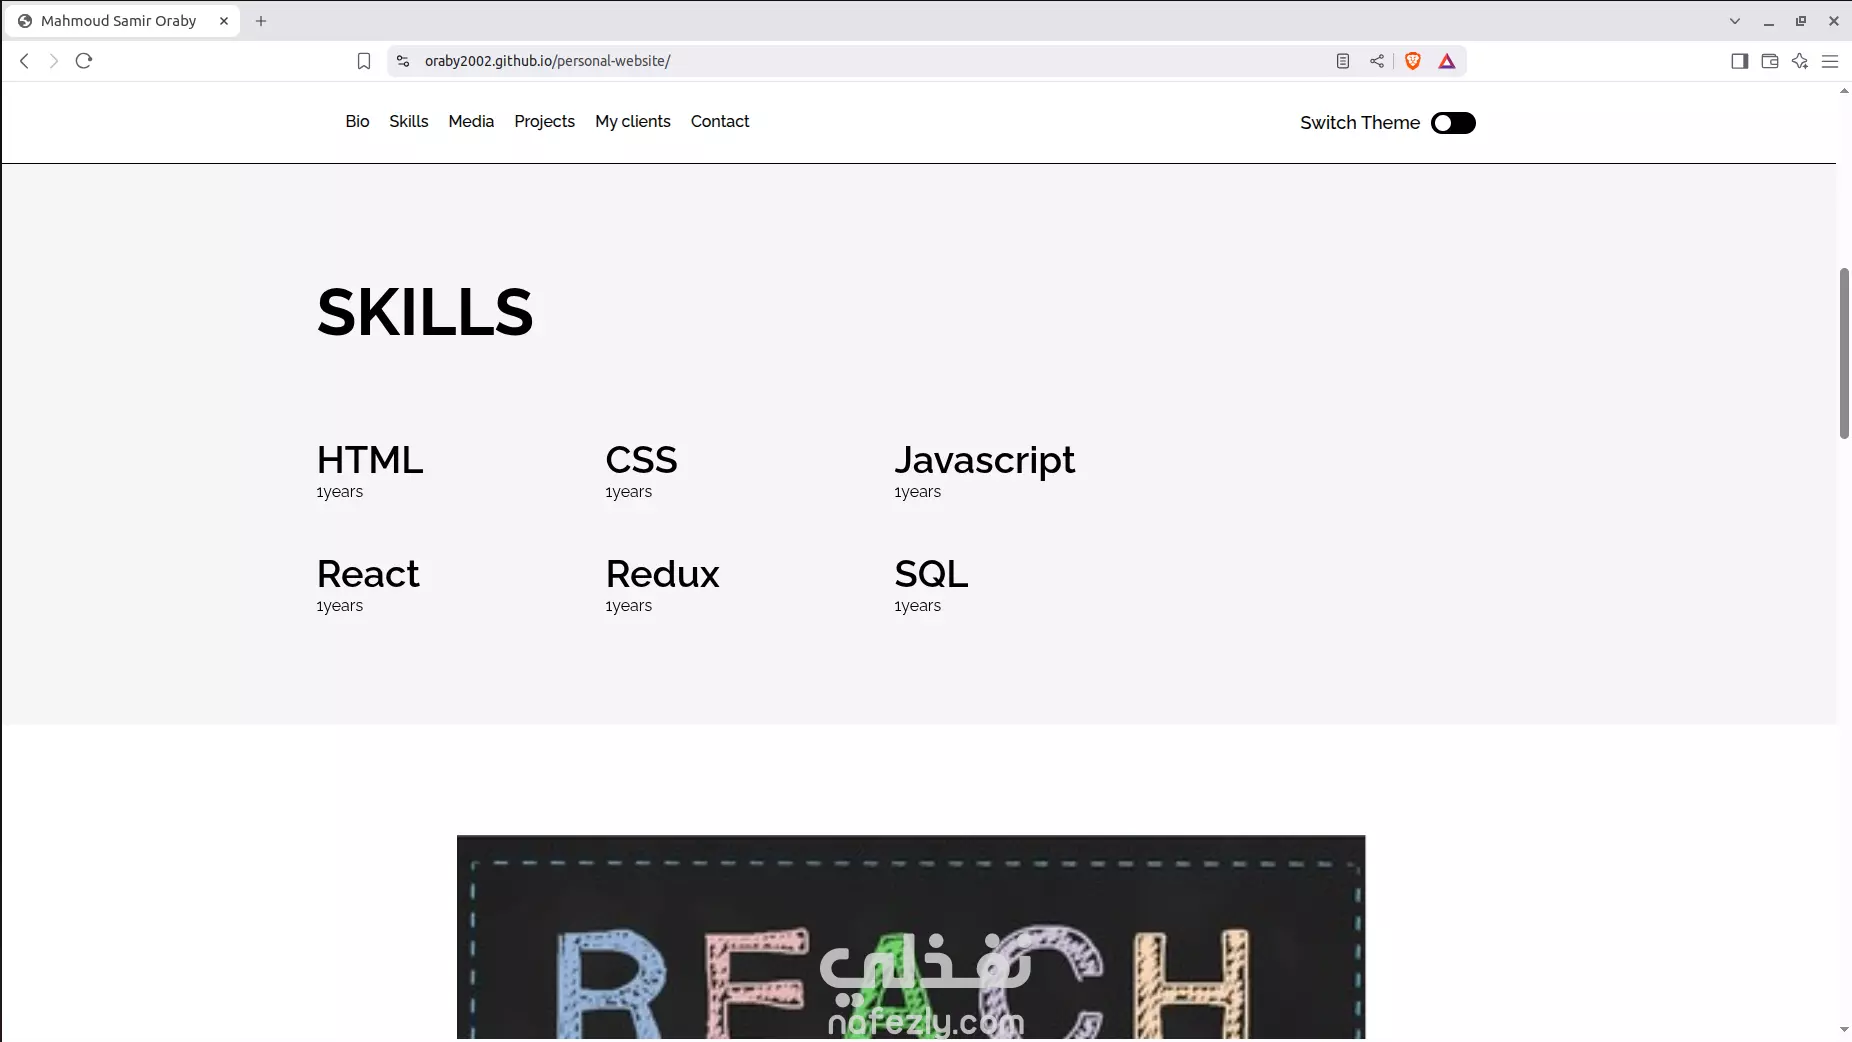Click the SKILLS heading
Viewport: 1852px width, 1042px height.
click(425, 312)
